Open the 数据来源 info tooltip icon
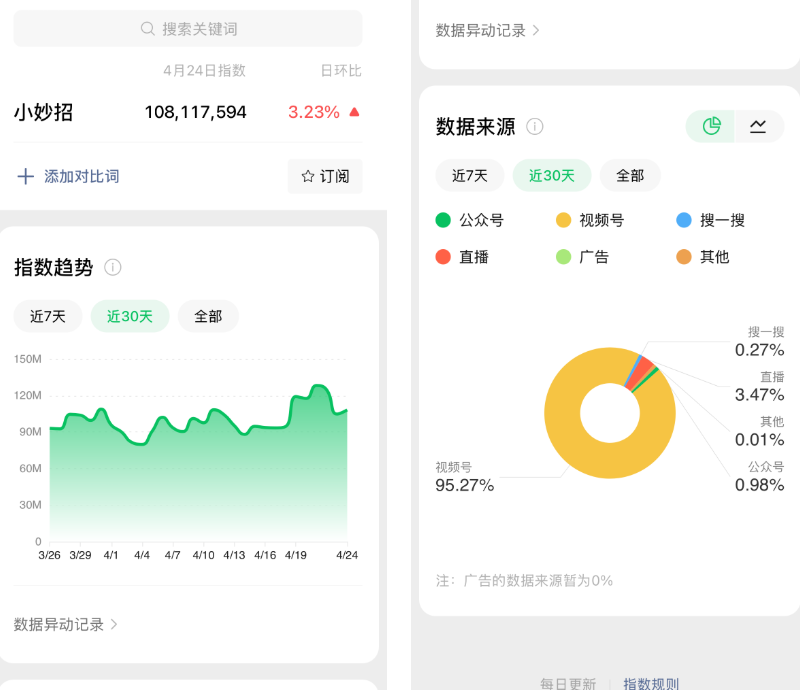 pyautogui.click(x=535, y=127)
